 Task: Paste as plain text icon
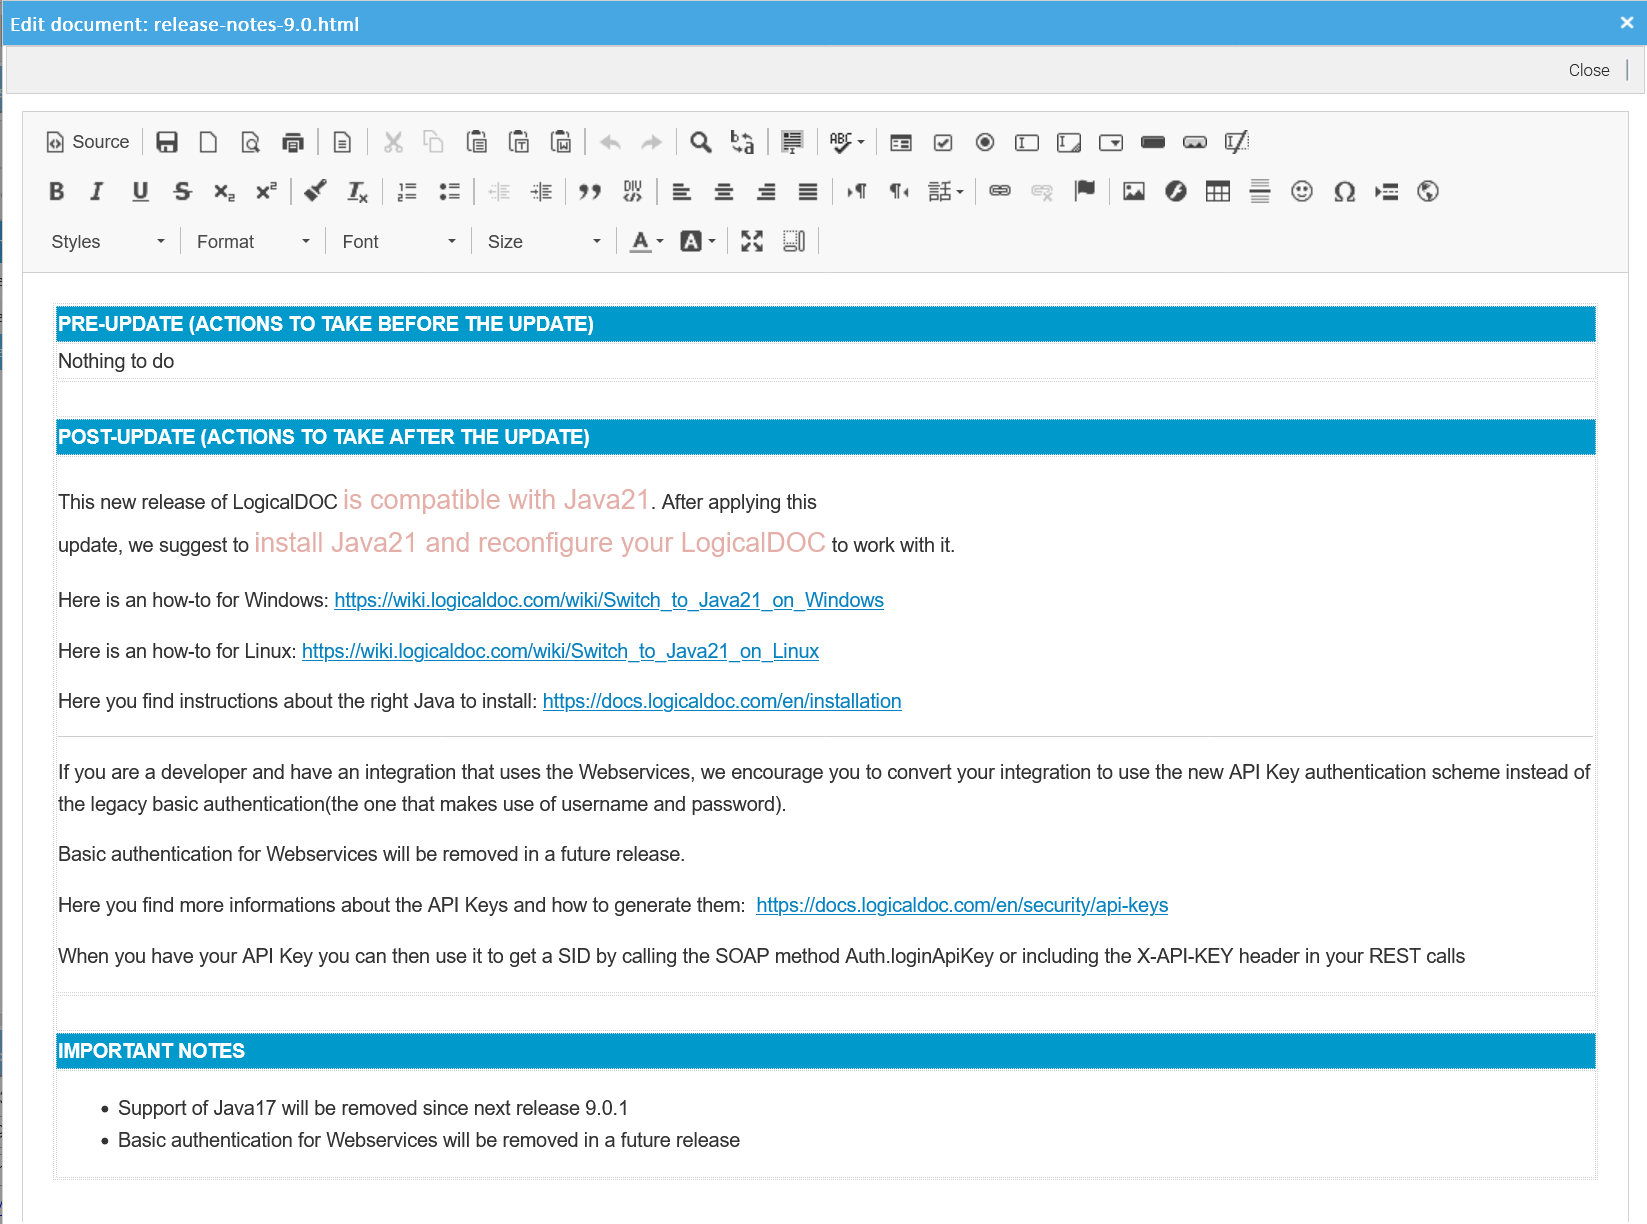coord(519,142)
